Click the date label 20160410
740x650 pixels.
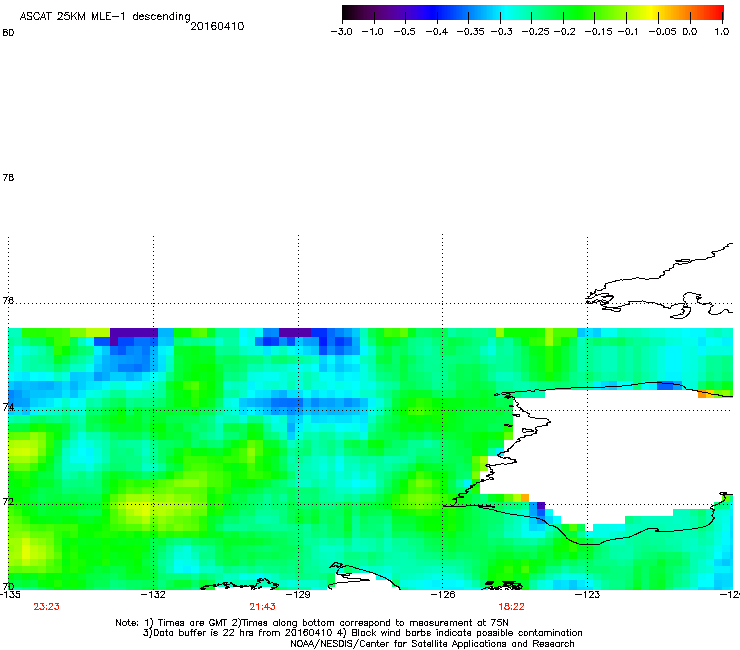(x=217, y=26)
